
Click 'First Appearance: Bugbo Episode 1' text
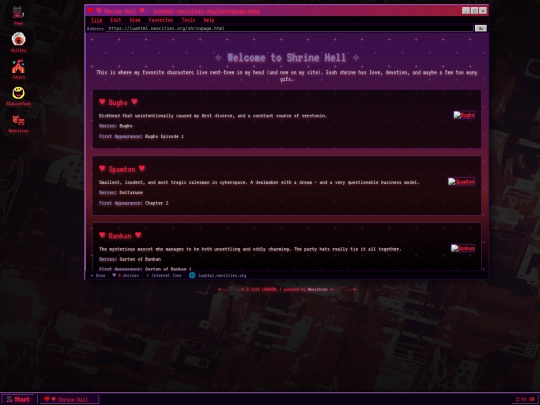coord(141,136)
